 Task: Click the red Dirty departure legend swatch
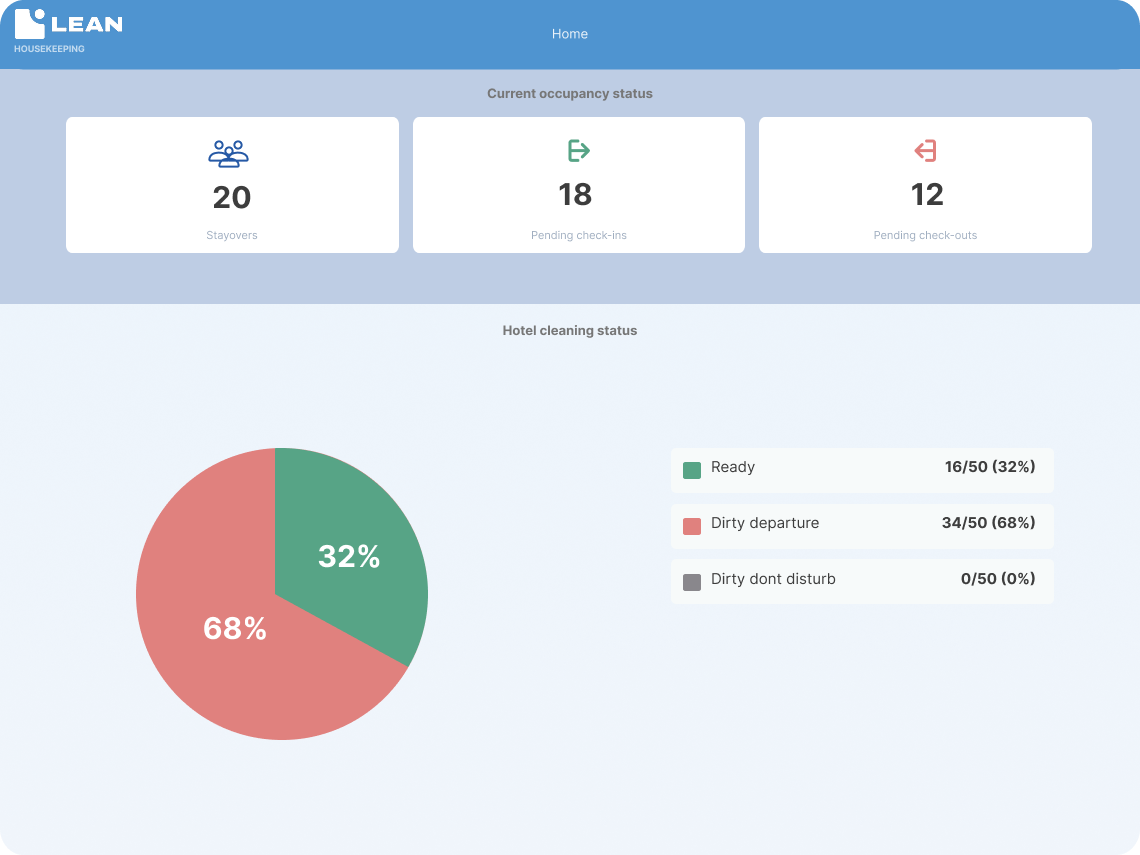[692, 526]
